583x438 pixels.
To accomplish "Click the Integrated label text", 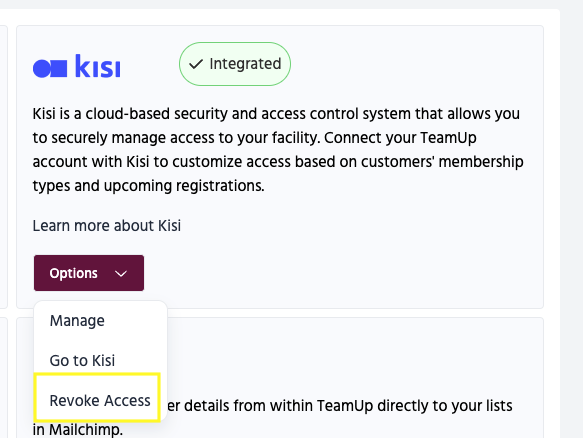I will (245, 64).
